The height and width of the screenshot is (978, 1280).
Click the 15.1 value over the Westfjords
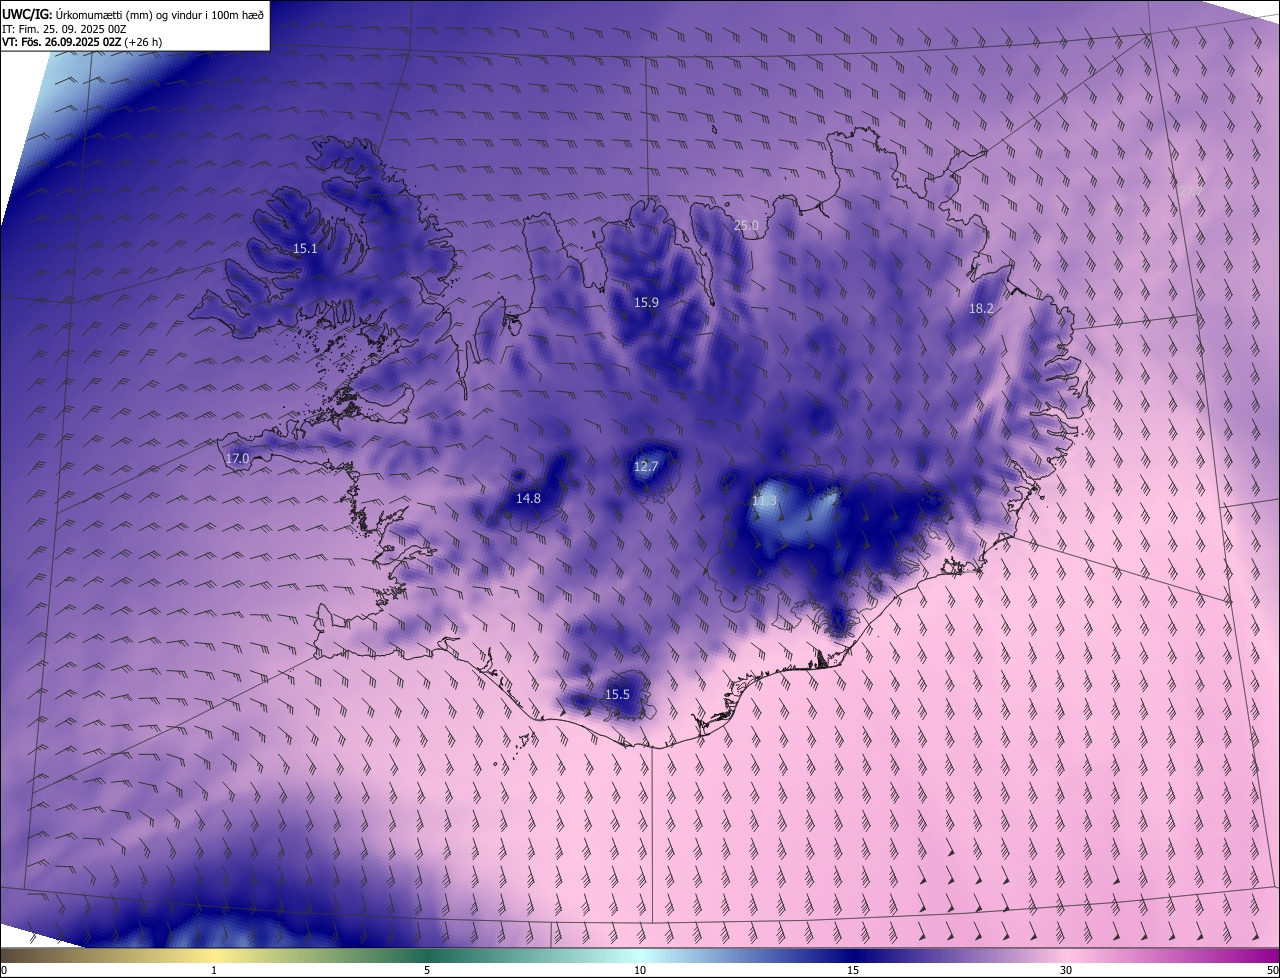(x=305, y=249)
